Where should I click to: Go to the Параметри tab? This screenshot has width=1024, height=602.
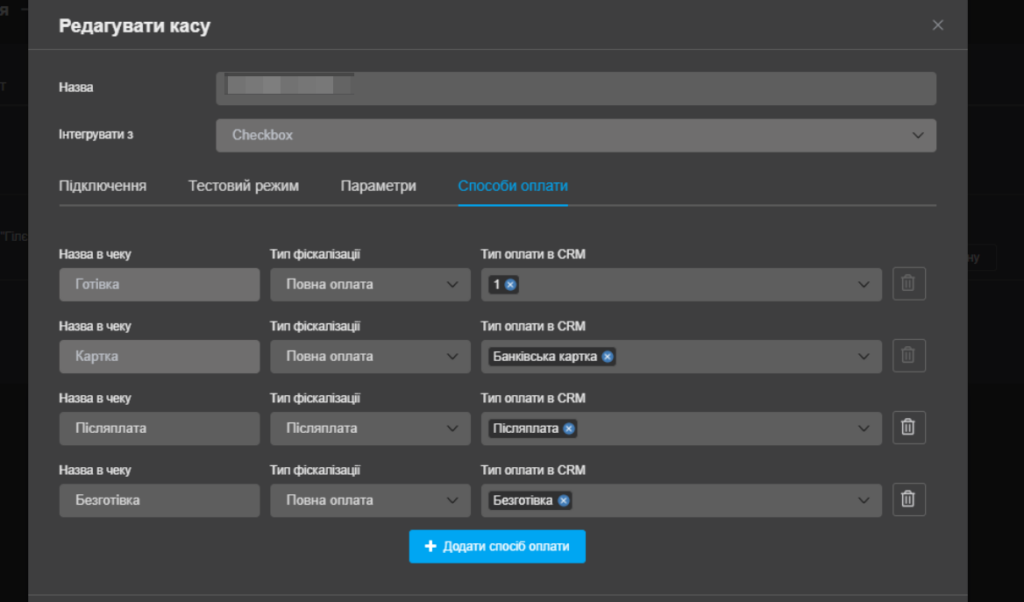(x=378, y=186)
